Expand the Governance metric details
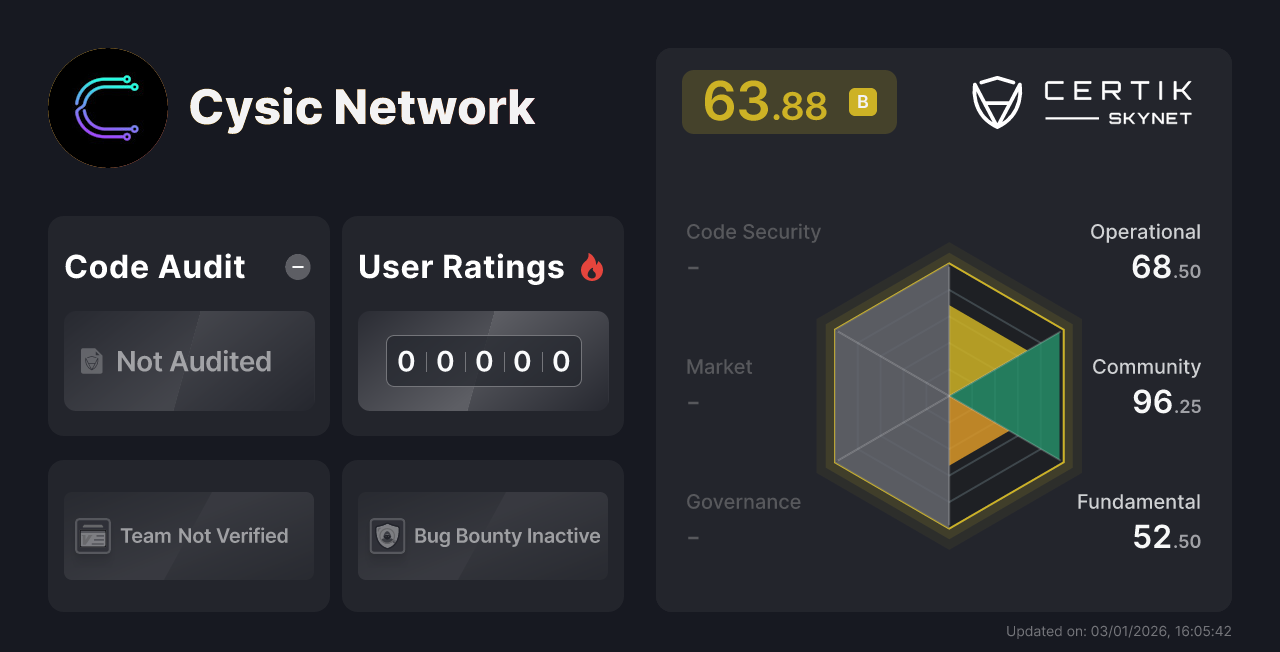The image size is (1280, 652). [x=743, y=501]
